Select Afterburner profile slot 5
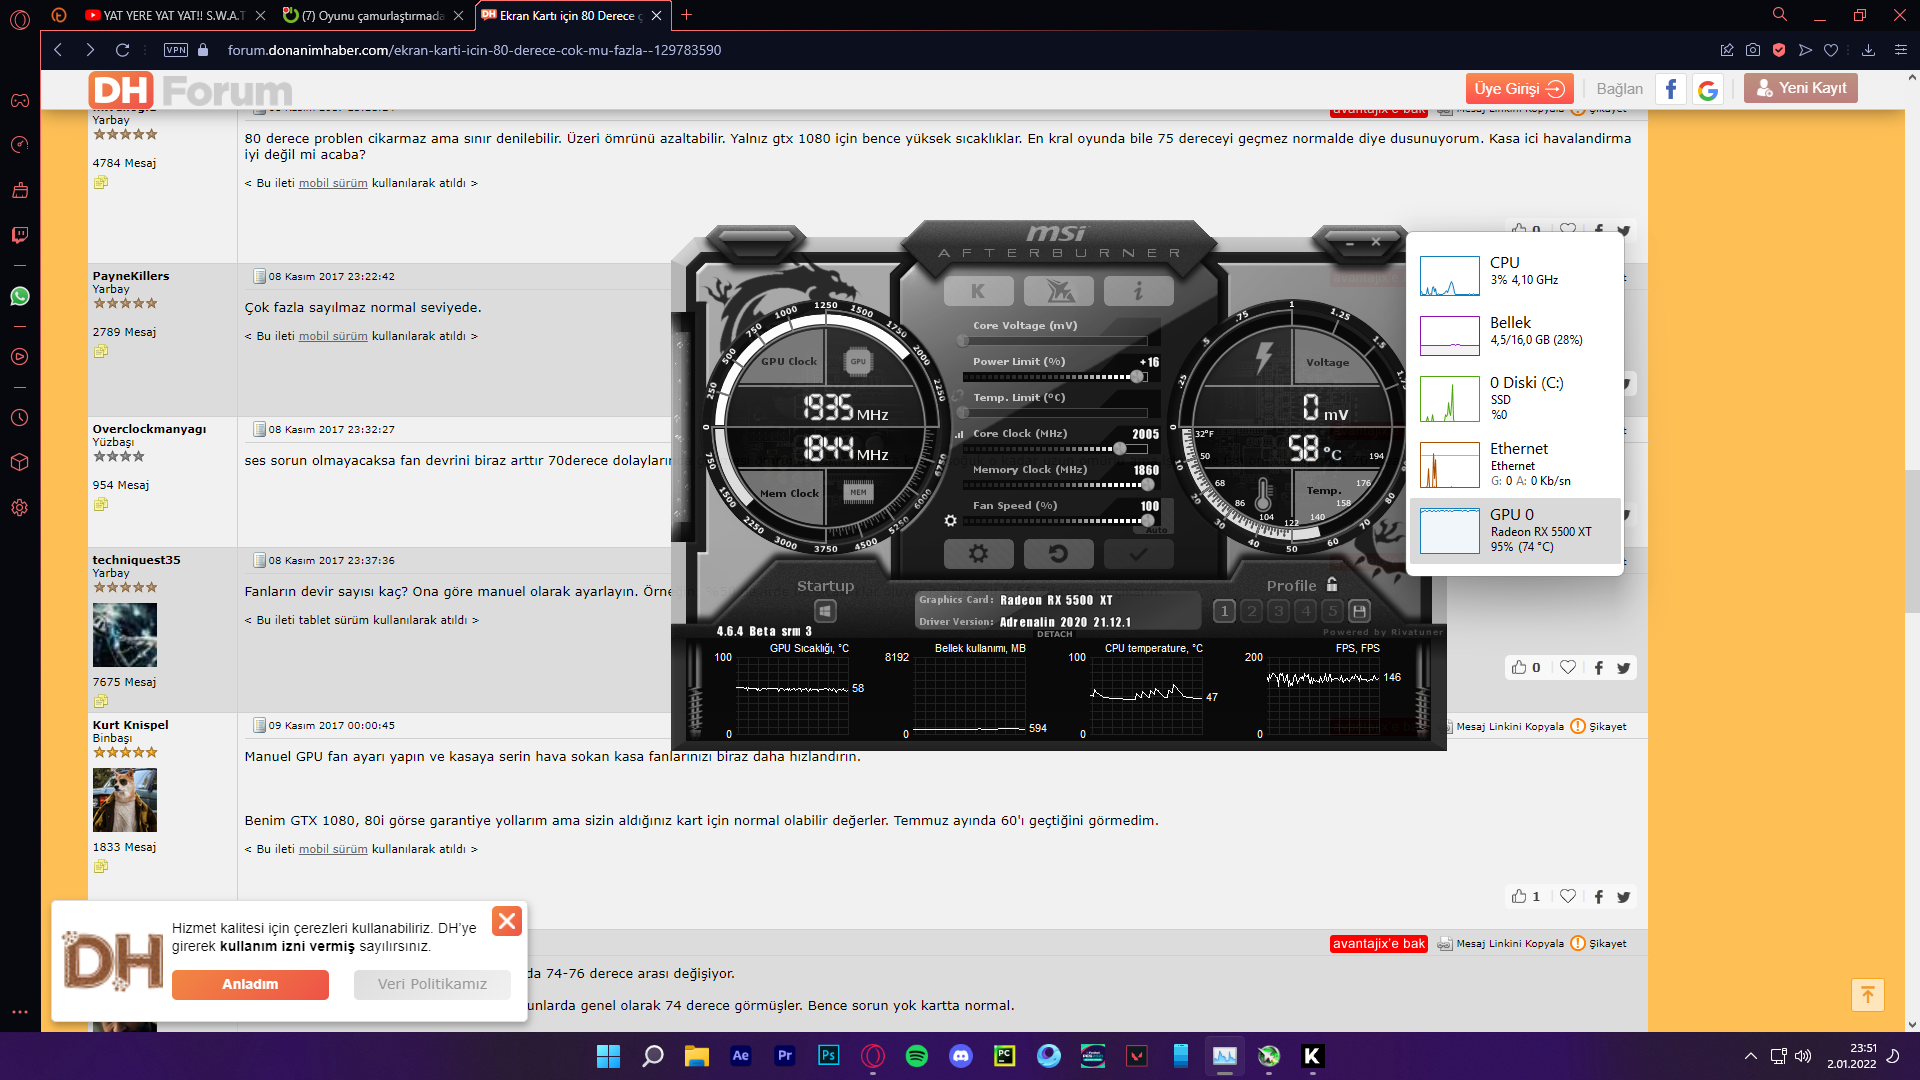The height and width of the screenshot is (1080, 1920). pyautogui.click(x=1332, y=611)
